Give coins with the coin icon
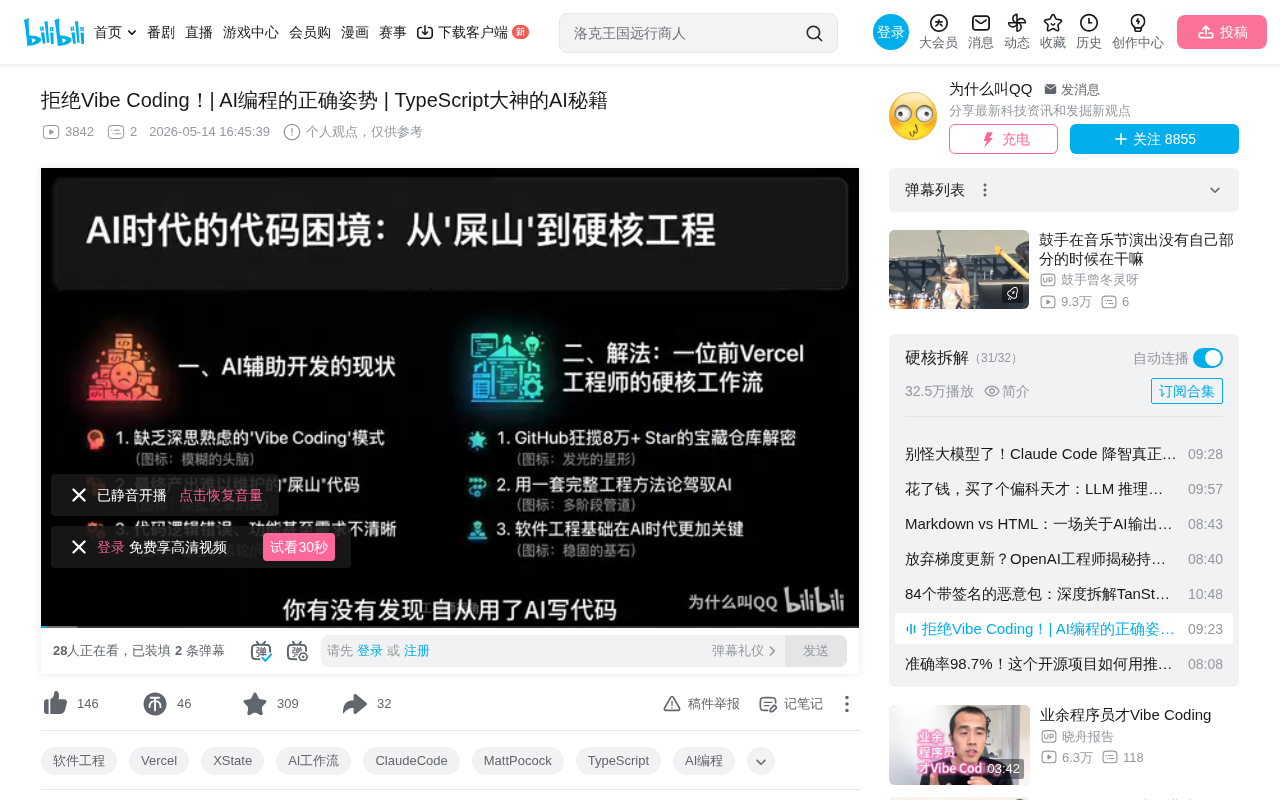This screenshot has height=800, width=1280. (x=155, y=704)
